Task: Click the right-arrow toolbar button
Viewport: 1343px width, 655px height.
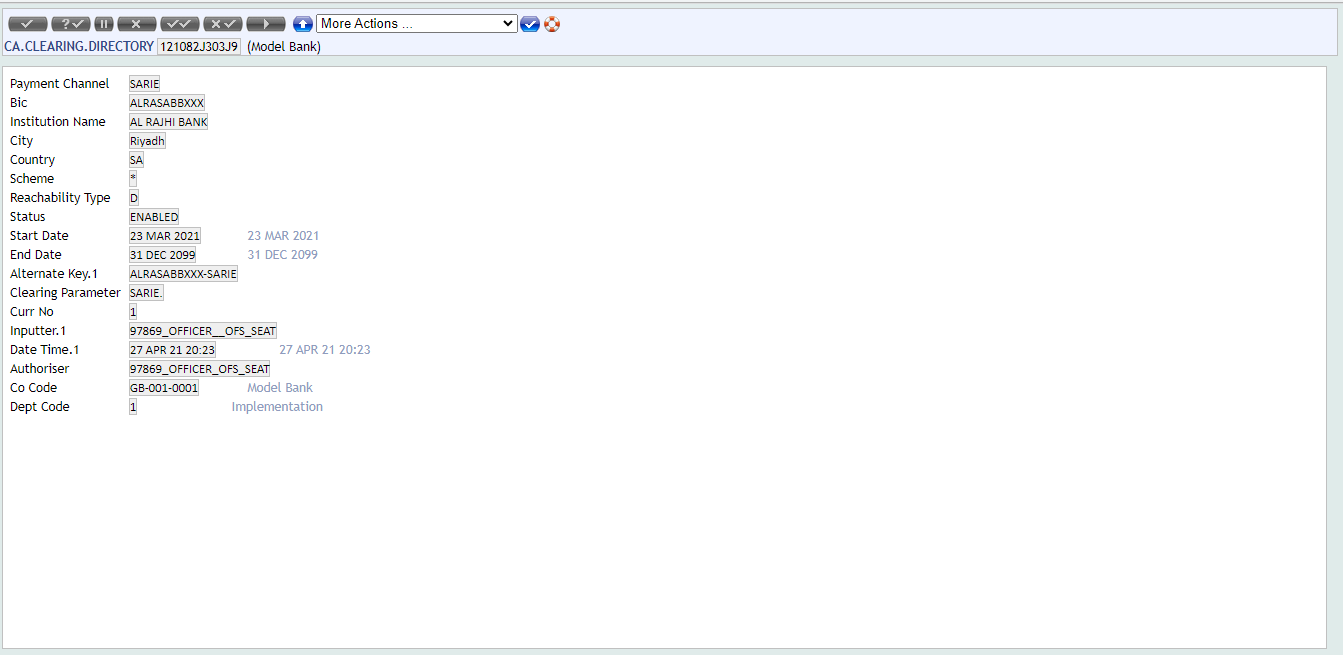Action: point(266,24)
